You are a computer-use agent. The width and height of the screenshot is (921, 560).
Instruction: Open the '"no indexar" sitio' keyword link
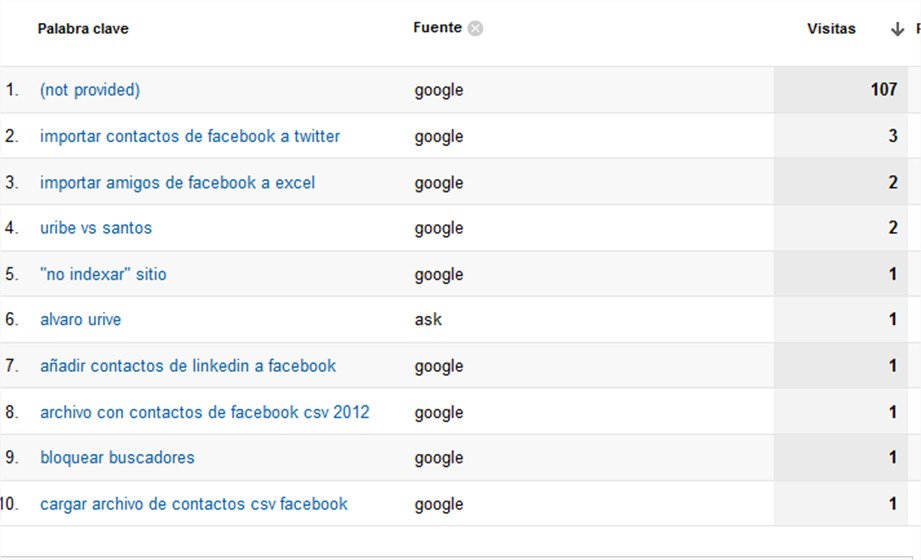pyautogui.click(x=103, y=274)
